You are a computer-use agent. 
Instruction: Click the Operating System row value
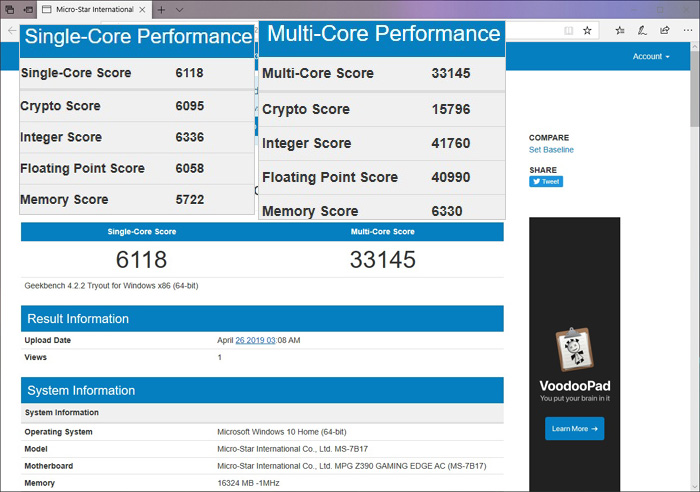282,432
